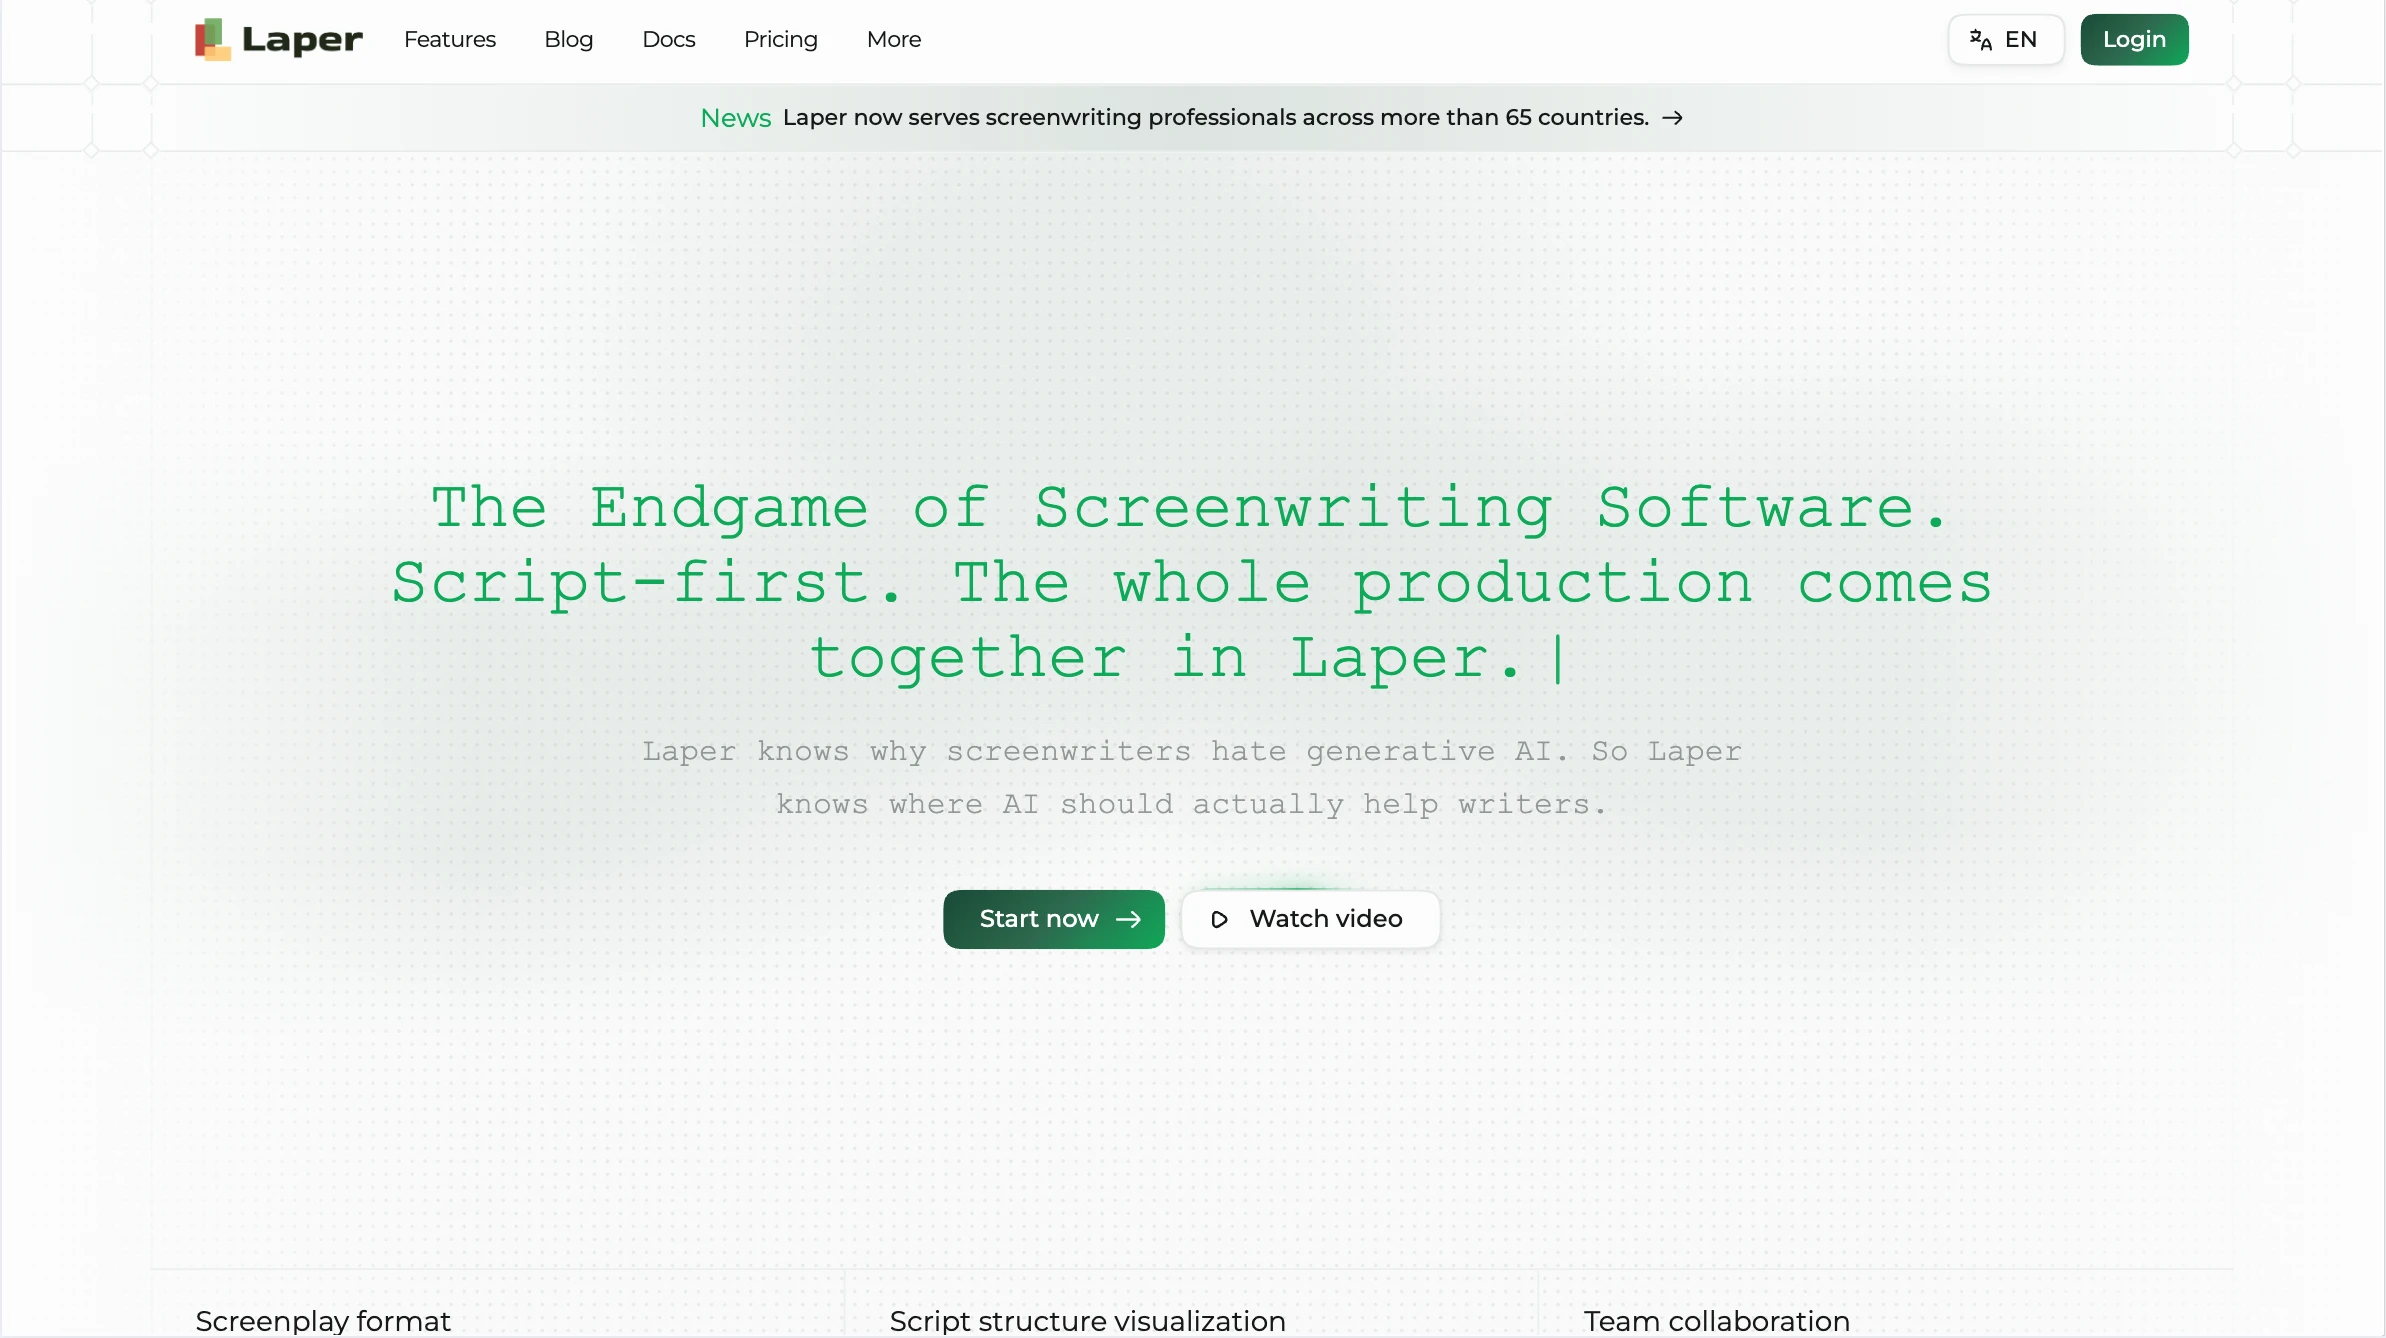2386x1338 pixels.
Task: Select the Screenplay format feature
Action: pos(323,1320)
